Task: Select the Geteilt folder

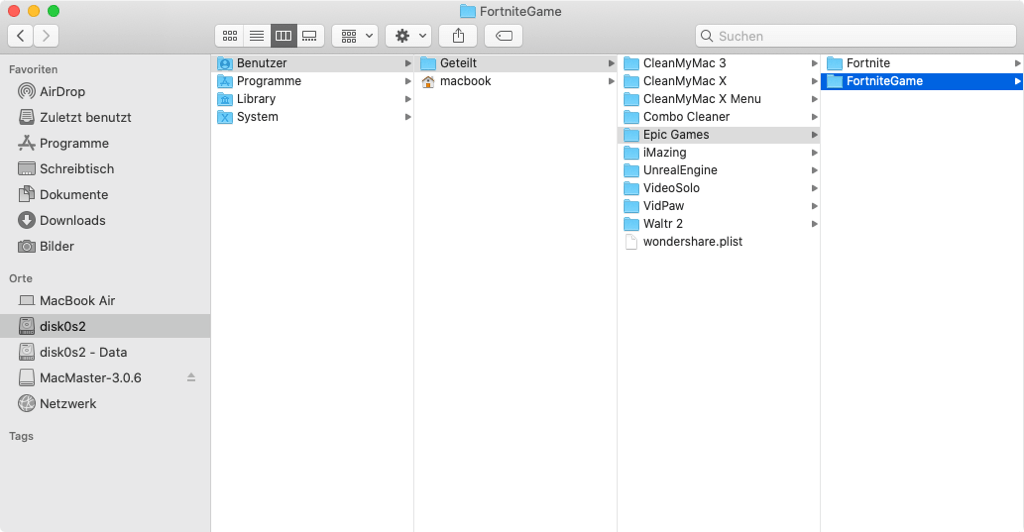Action: point(517,63)
